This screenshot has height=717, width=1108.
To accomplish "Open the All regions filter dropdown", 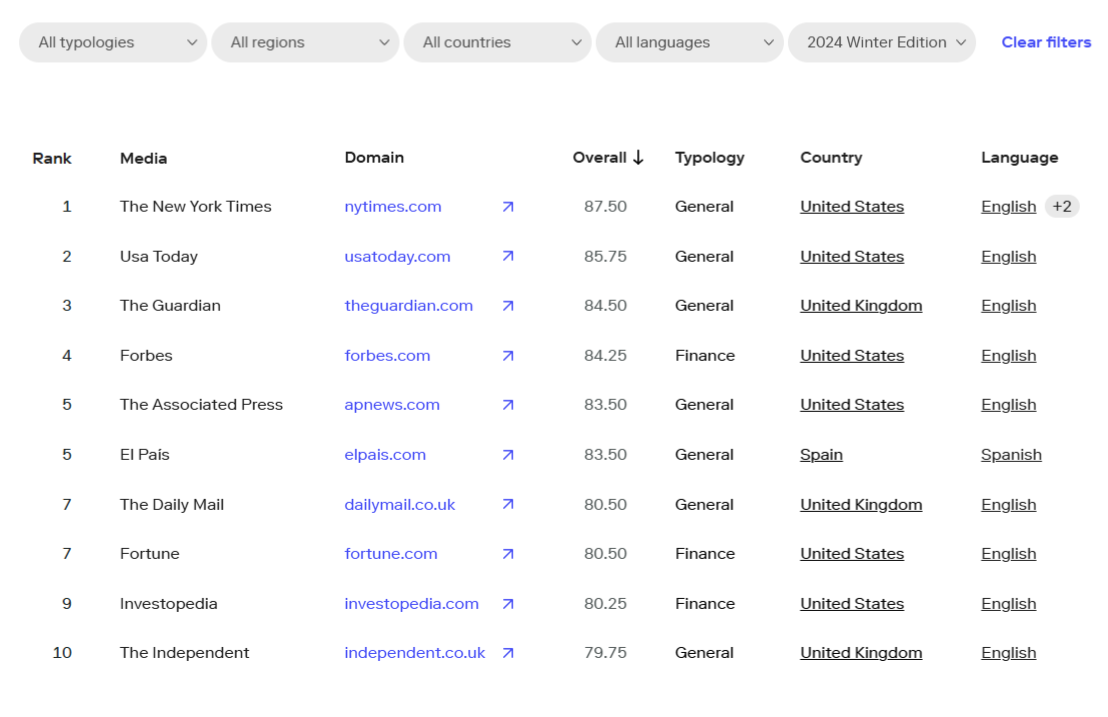I will (x=305, y=43).
